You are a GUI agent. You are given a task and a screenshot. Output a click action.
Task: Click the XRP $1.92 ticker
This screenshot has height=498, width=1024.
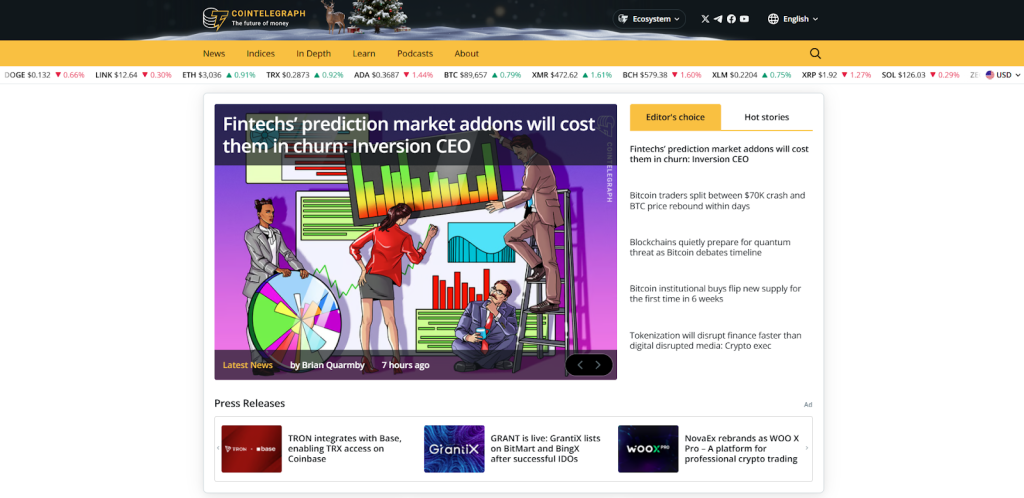pos(837,75)
